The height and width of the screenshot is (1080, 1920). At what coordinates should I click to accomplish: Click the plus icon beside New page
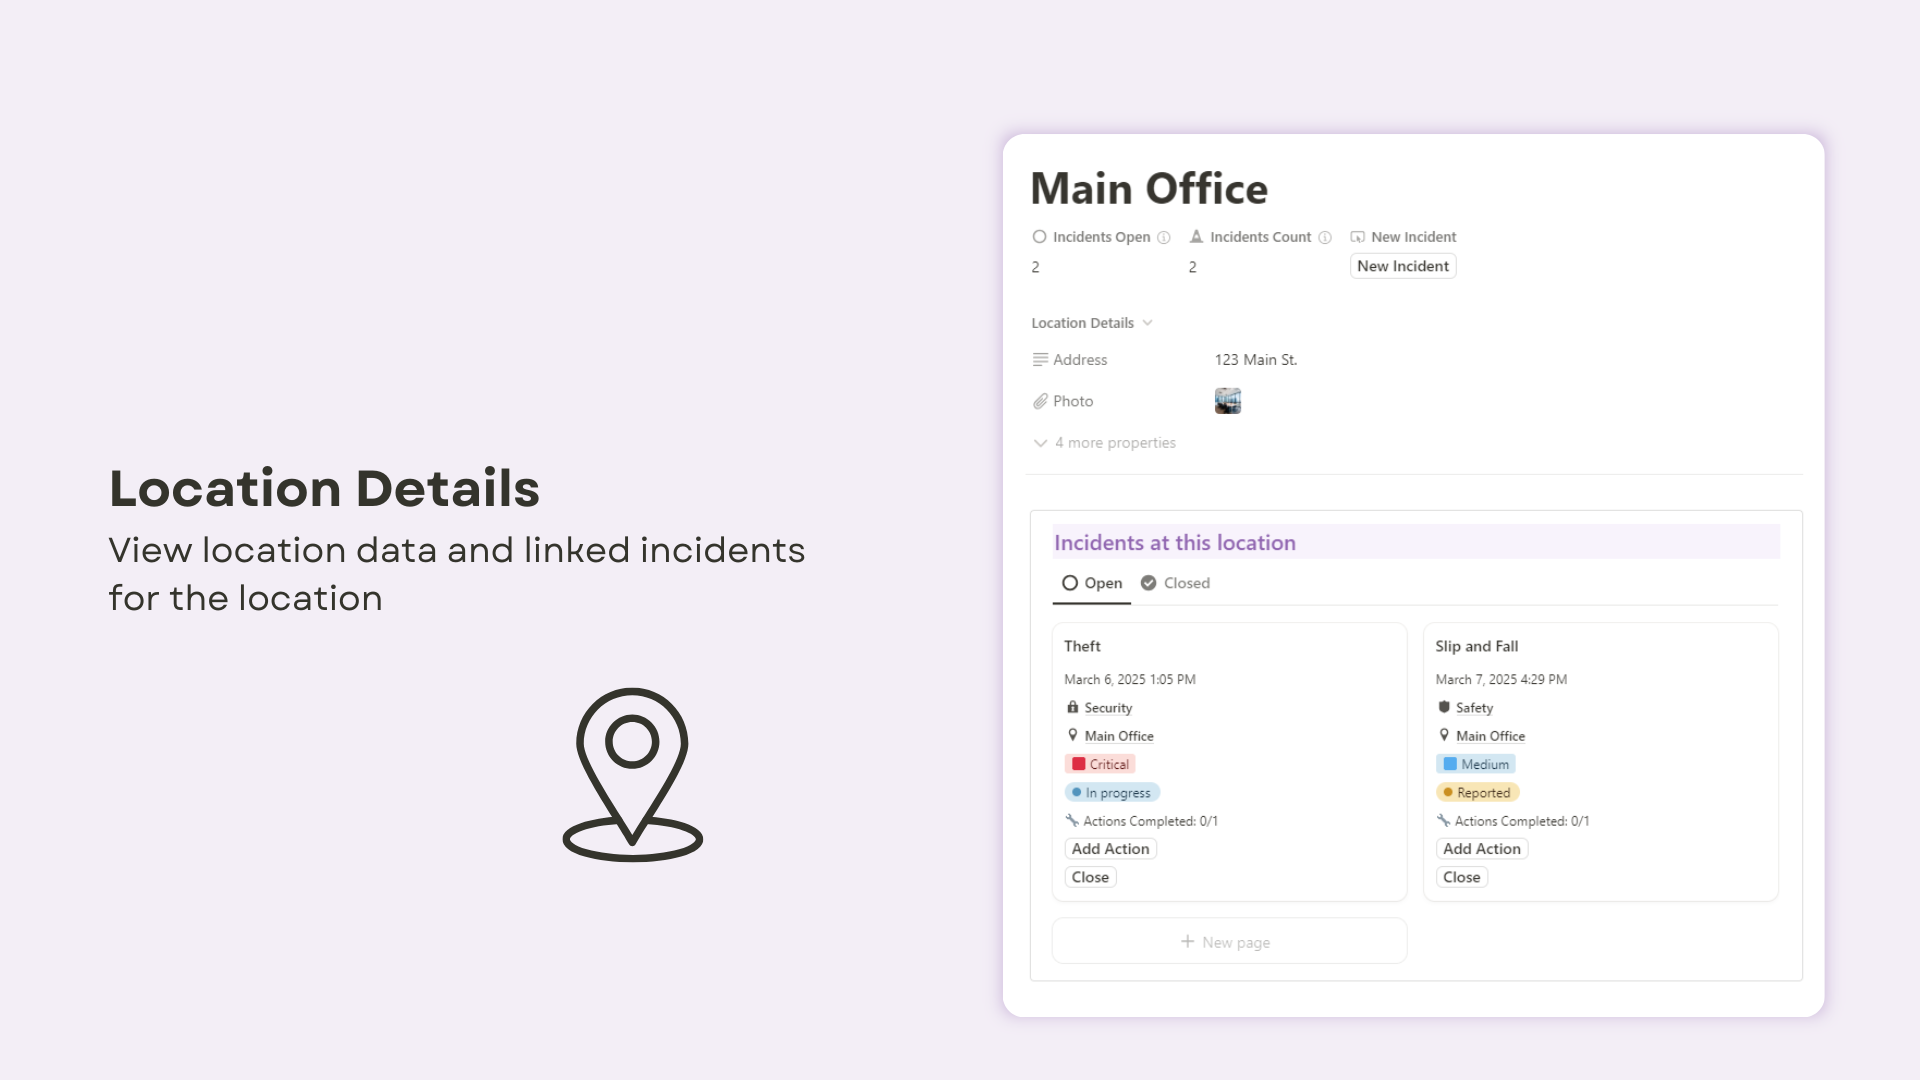coord(1187,941)
